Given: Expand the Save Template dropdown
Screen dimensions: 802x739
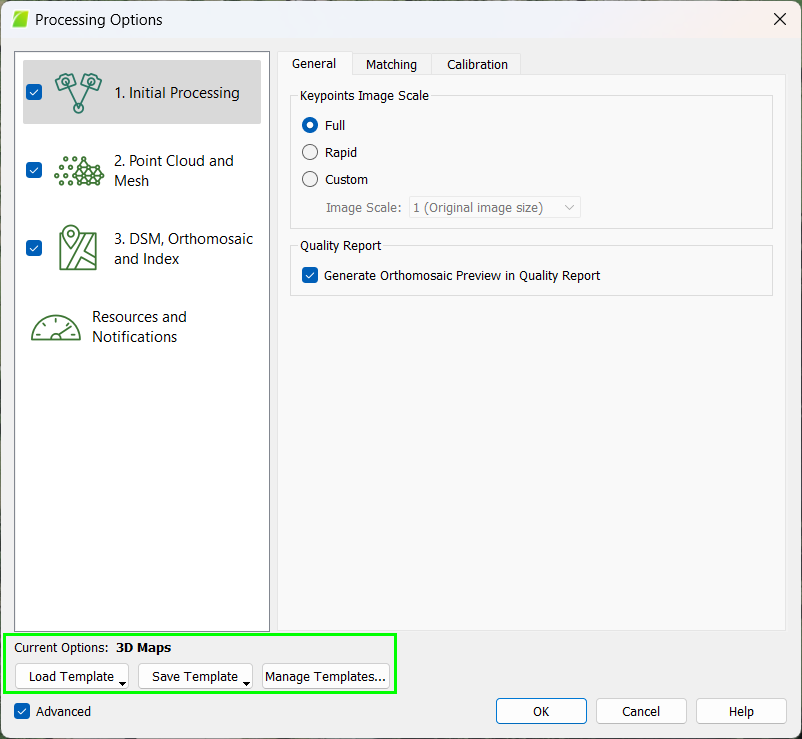Looking at the screenshot, I should pos(195,677).
